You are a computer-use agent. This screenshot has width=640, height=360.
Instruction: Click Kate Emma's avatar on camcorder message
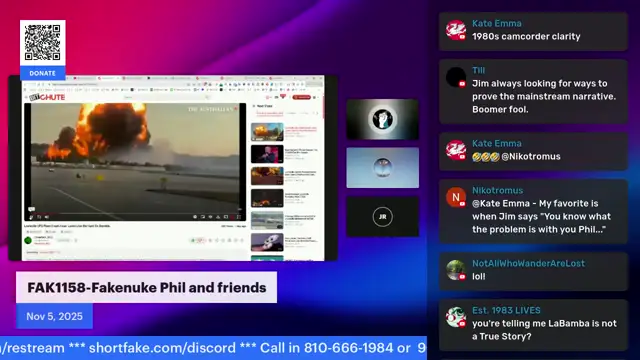tap(456, 30)
